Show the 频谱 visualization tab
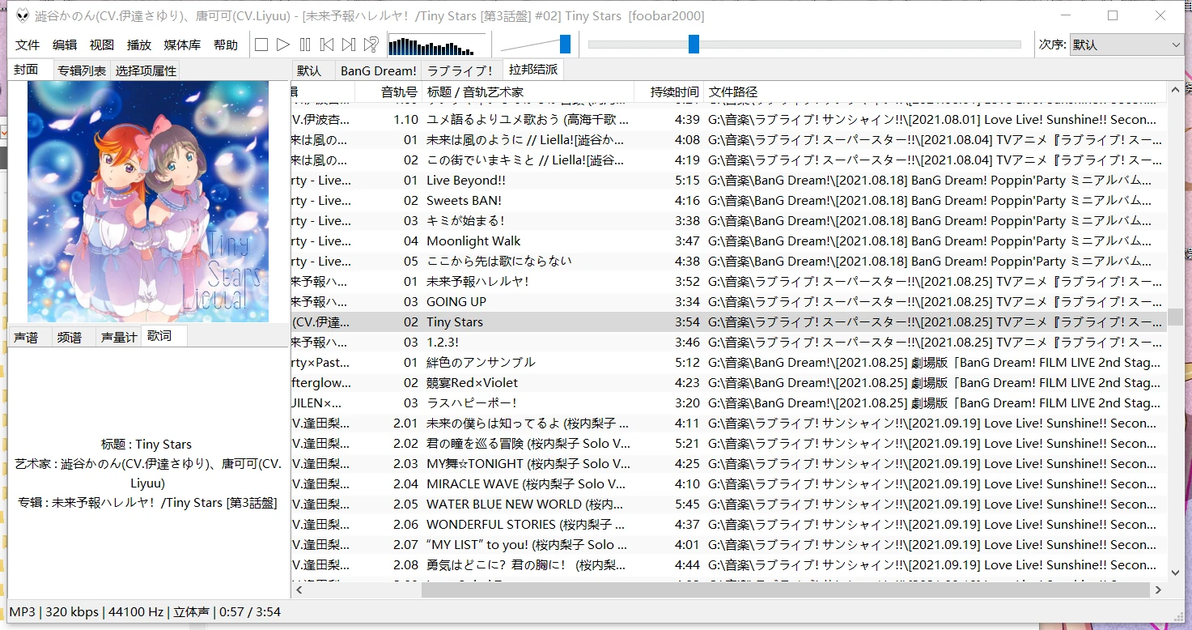The width and height of the screenshot is (1192, 630). (x=69, y=337)
